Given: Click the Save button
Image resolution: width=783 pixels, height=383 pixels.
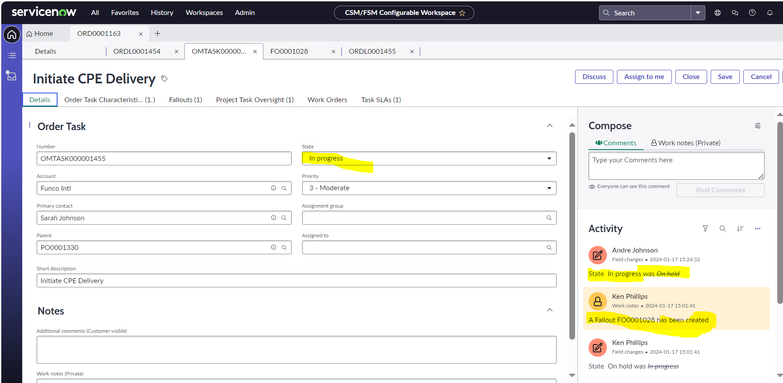Looking at the screenshot, I should click(725, 76).
